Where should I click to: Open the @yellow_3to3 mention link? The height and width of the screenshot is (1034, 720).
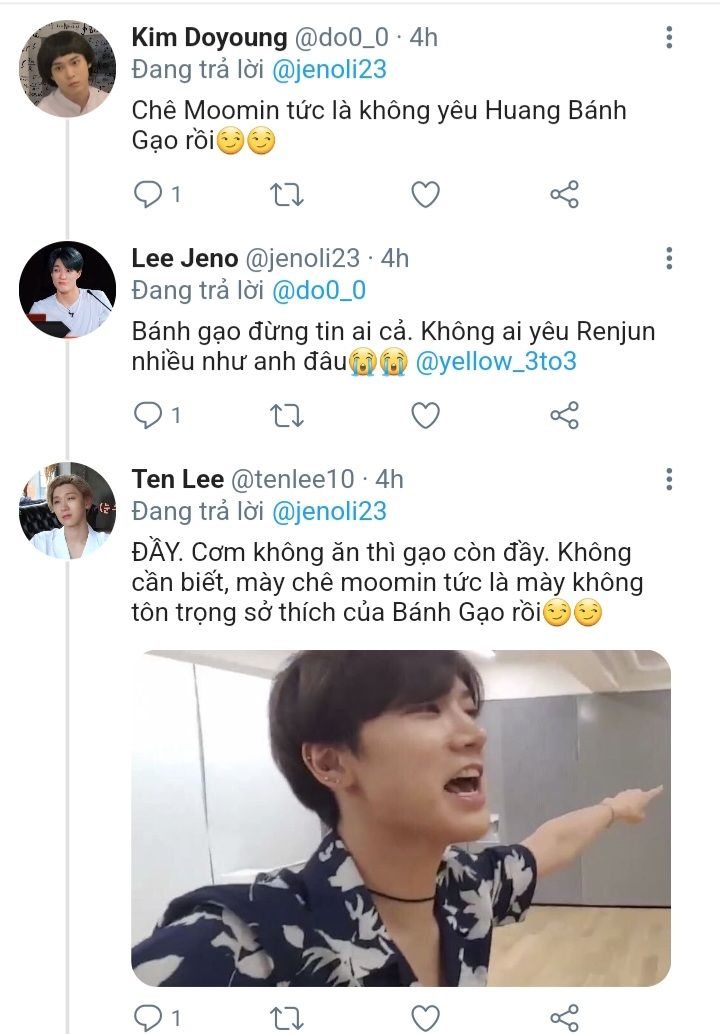[x=495, y=362]
